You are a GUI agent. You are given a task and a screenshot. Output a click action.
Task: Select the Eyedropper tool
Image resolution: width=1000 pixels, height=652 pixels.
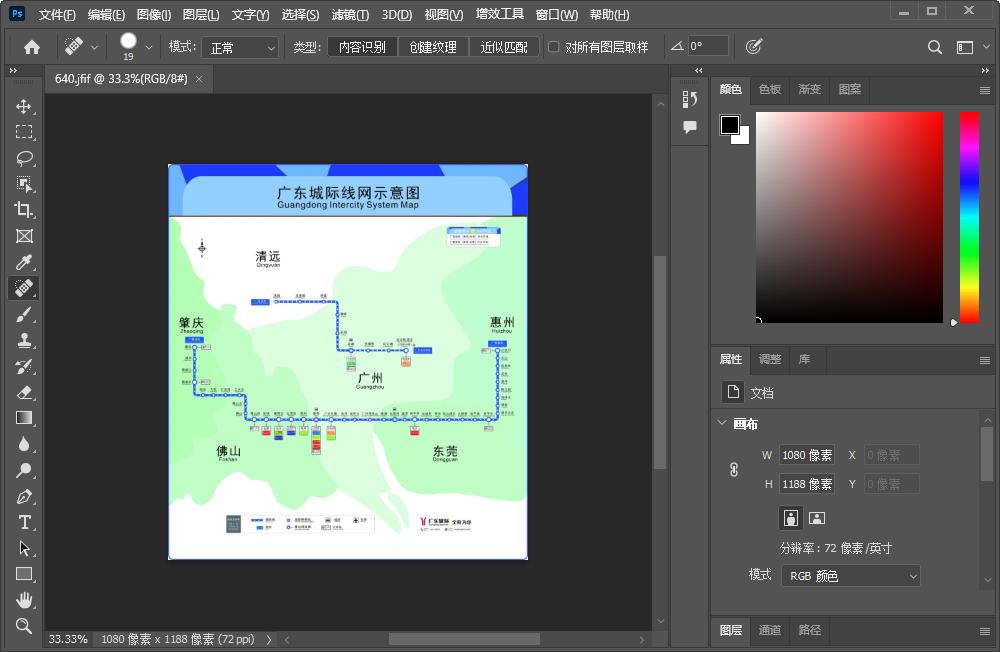[x=24, y=262]
